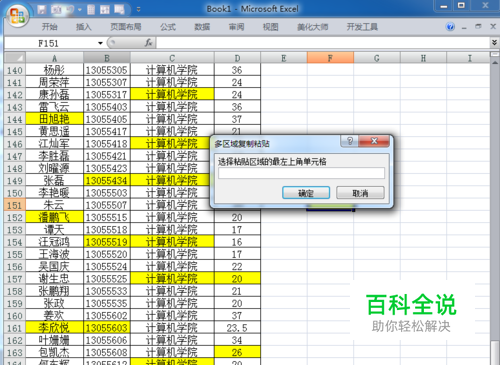Select column C header
This screenshot has width=500, height=365.
(172, 58)
